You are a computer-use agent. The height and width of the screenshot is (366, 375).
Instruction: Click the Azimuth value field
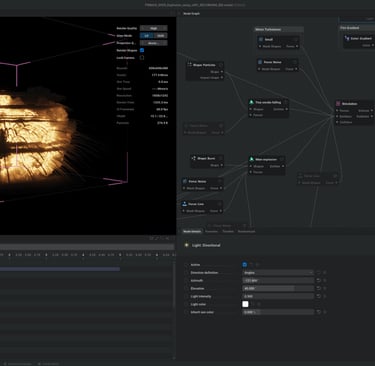tap(278, 280)
